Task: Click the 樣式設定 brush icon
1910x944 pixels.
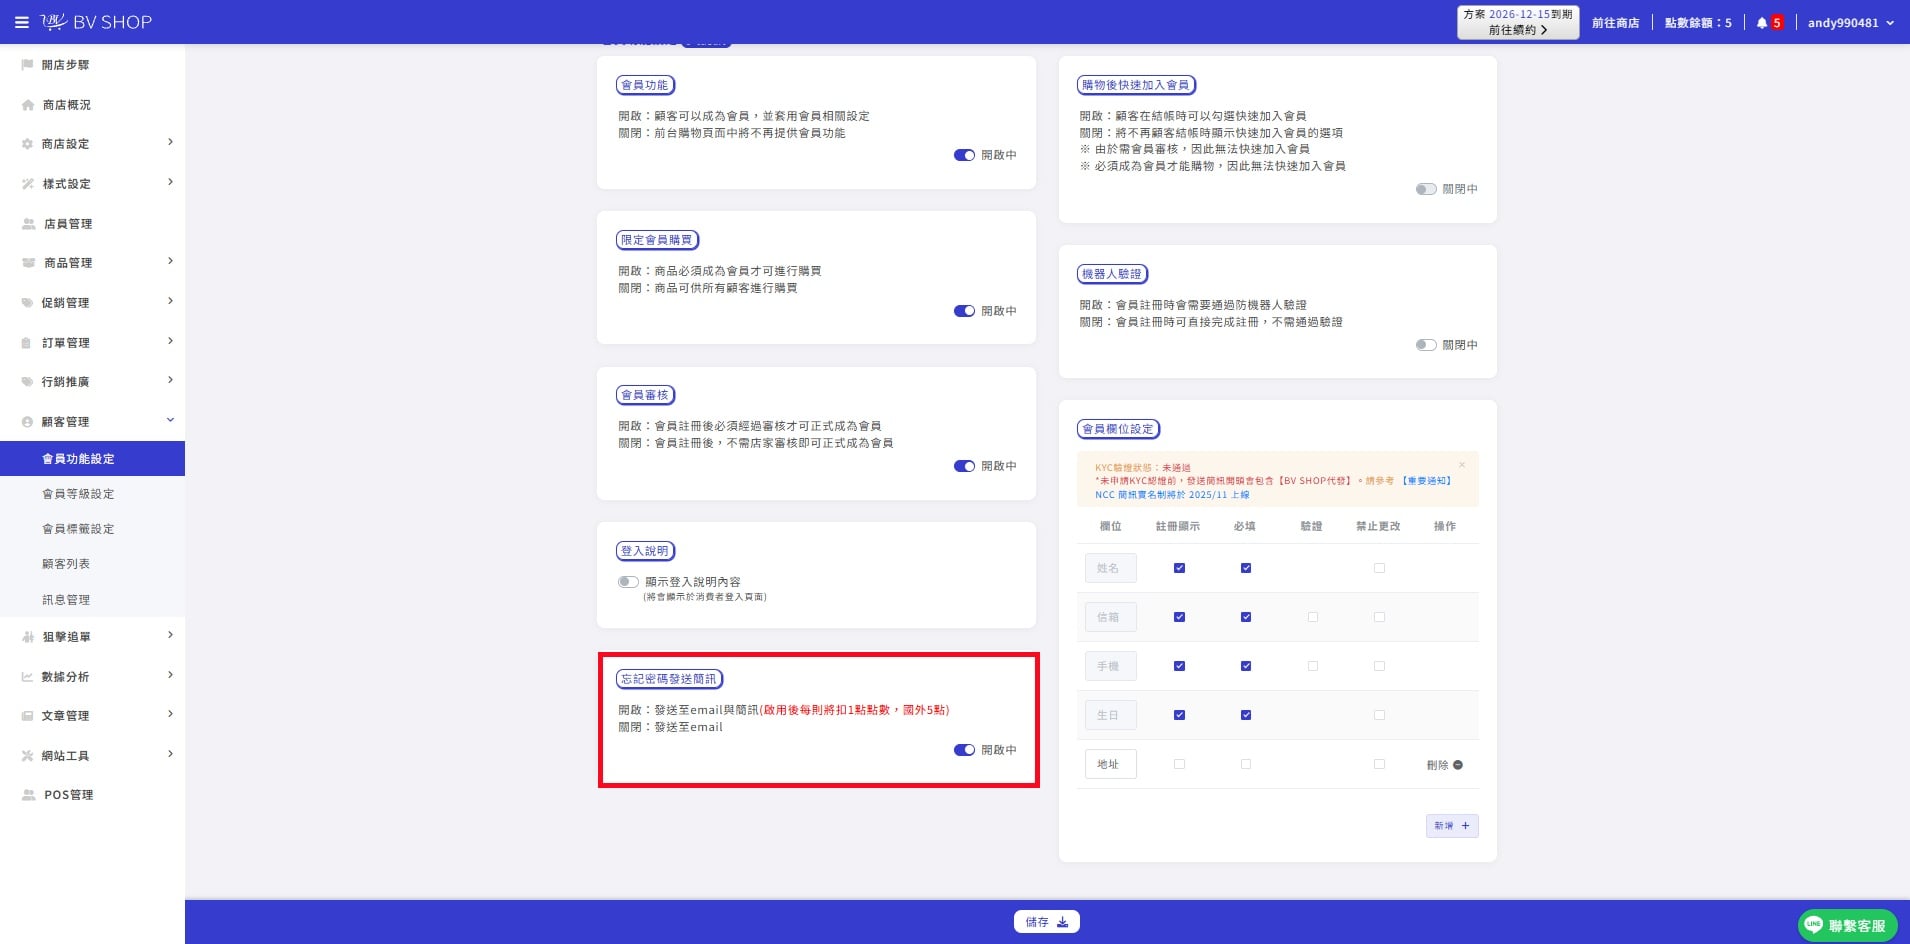Action: point(28,184)
